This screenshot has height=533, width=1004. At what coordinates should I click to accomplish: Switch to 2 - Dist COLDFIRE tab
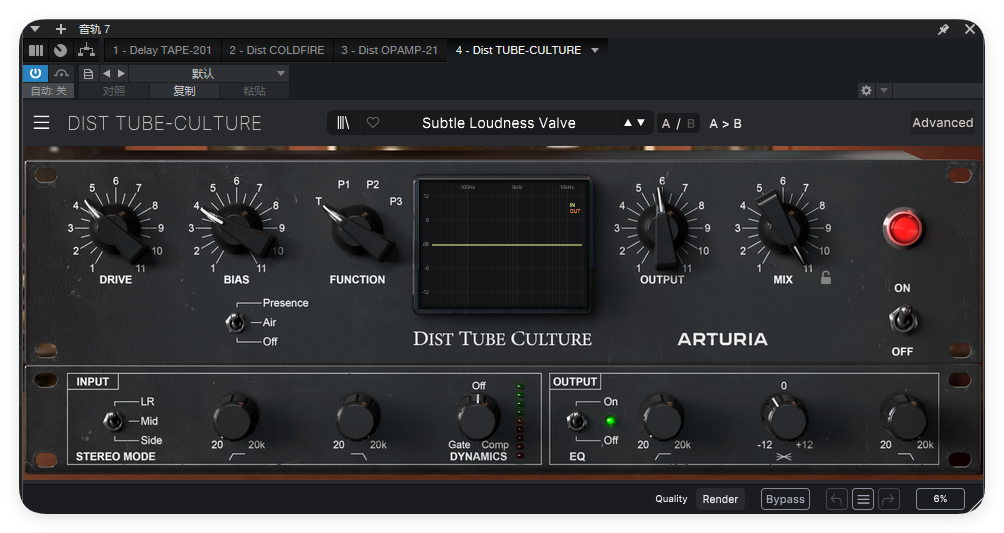pyautogui.click(x=277, y=50)
